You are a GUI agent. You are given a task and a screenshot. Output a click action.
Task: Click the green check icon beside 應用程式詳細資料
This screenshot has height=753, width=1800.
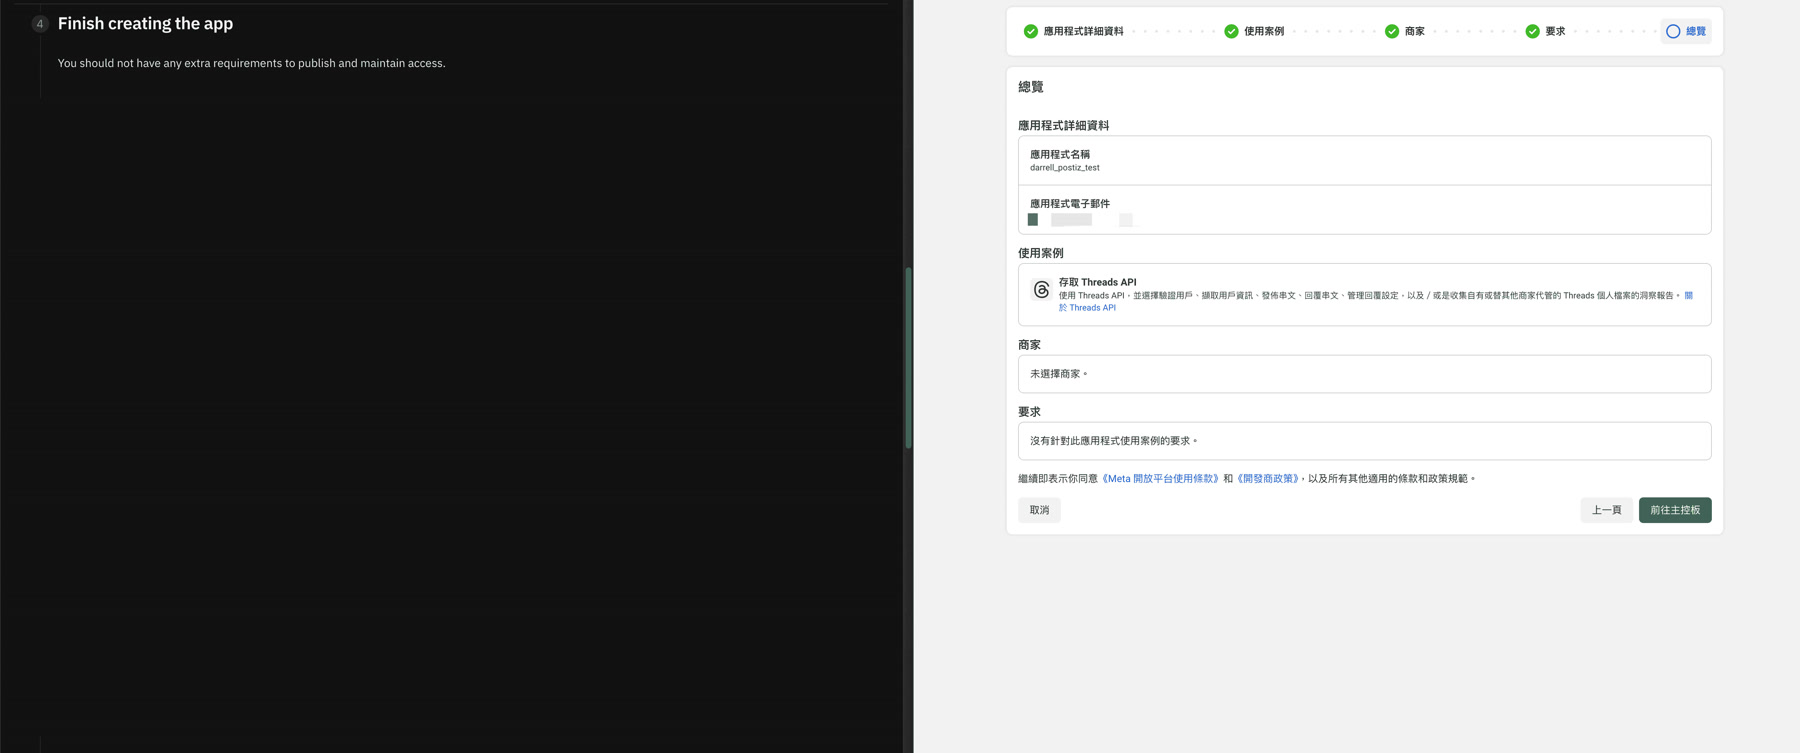click(1030, 31)
